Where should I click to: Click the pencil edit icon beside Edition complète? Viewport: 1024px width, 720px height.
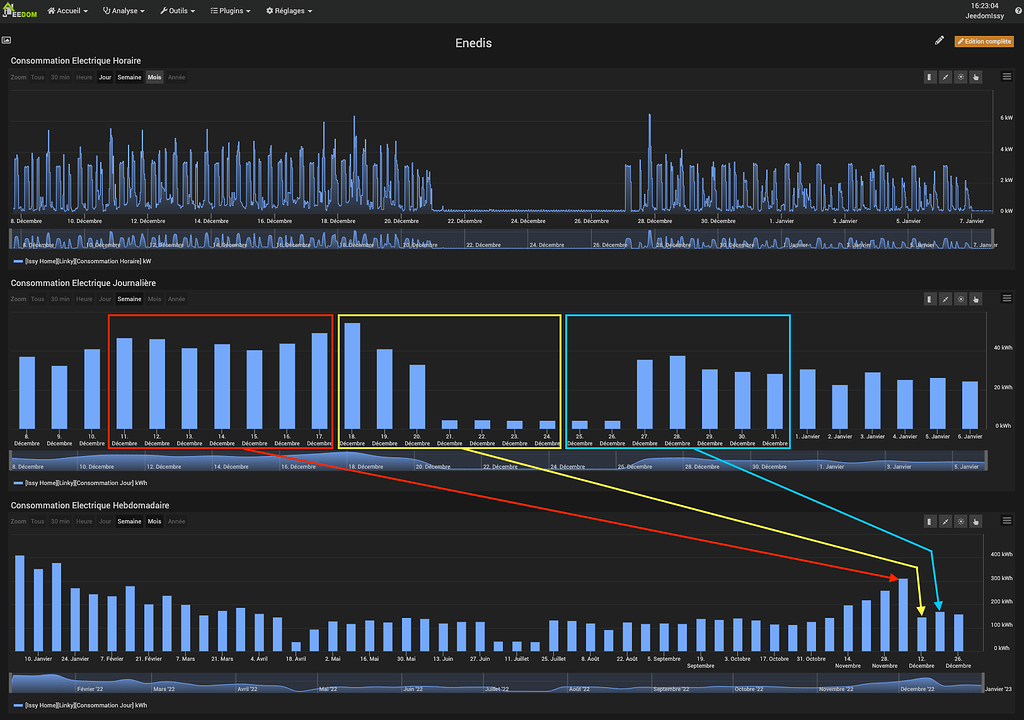coord(939,41)
